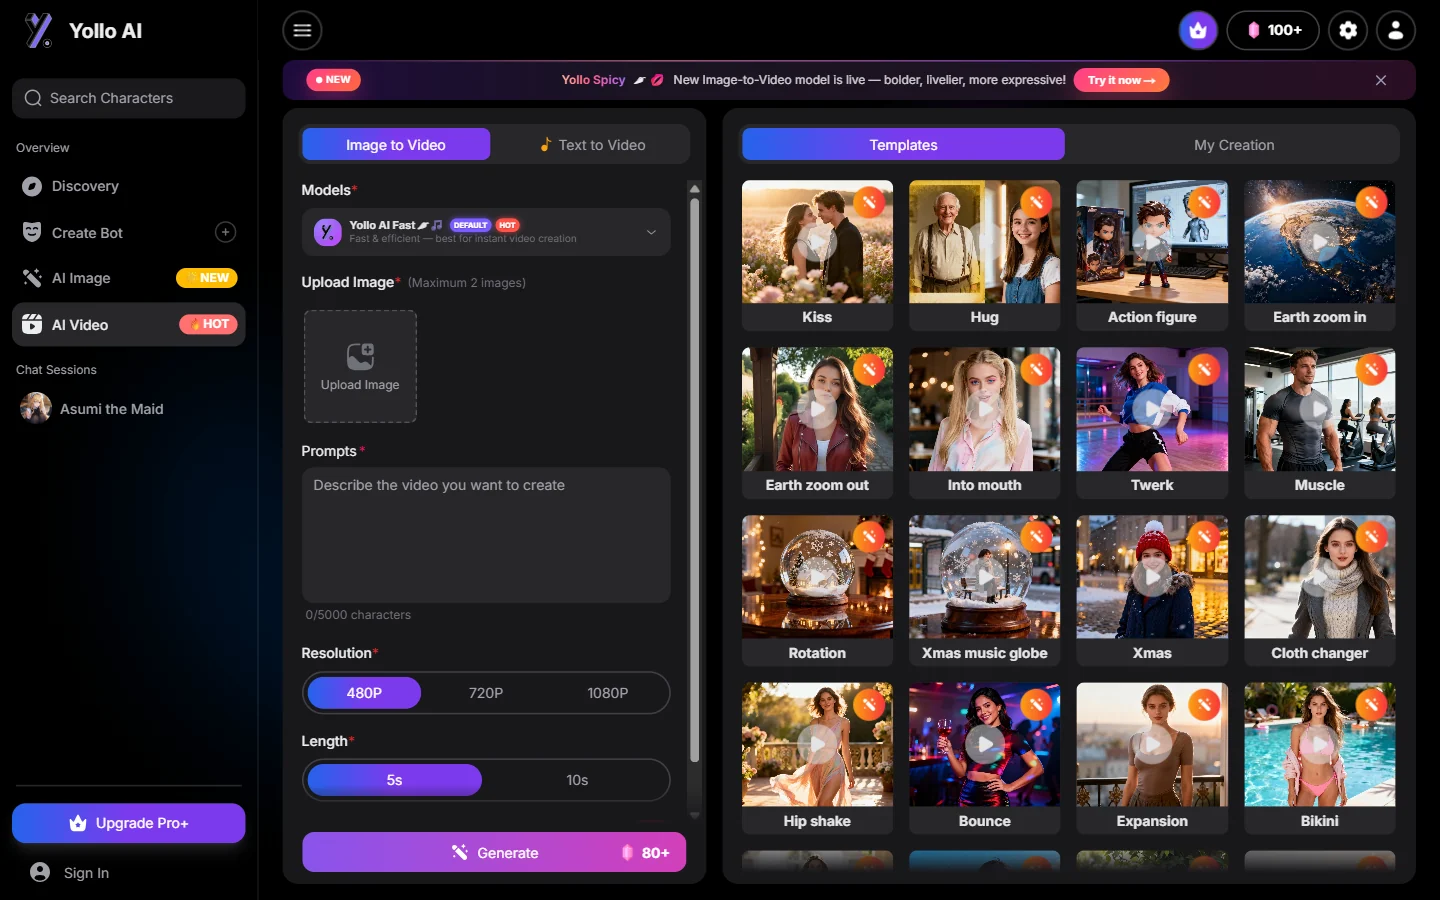Select the Cloth changer template

click(x=1319, y=590)
